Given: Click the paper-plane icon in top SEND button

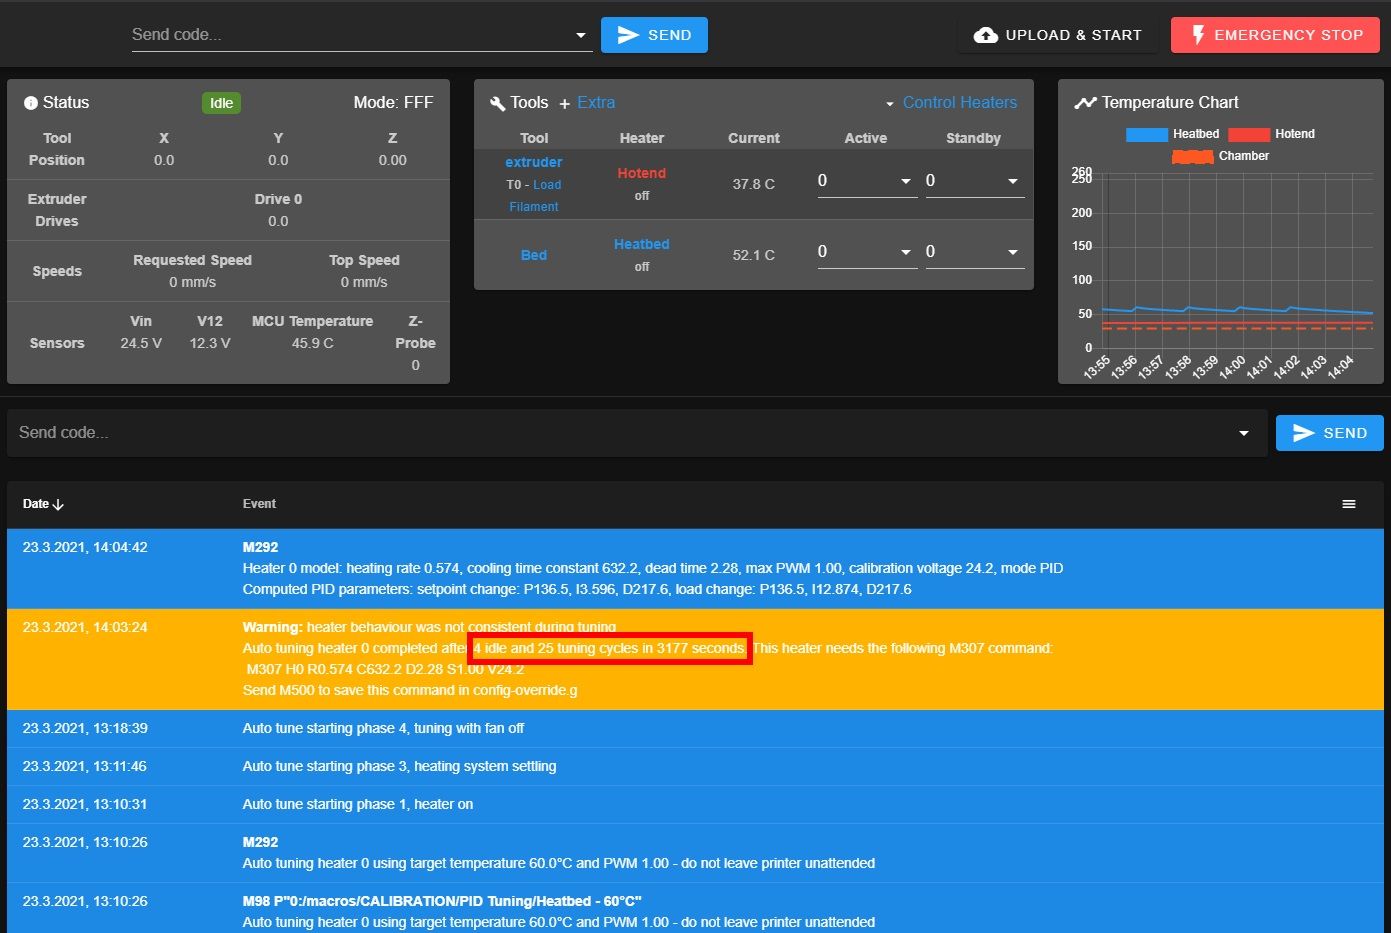Looking at the screenshot, I should coord(628,35).
